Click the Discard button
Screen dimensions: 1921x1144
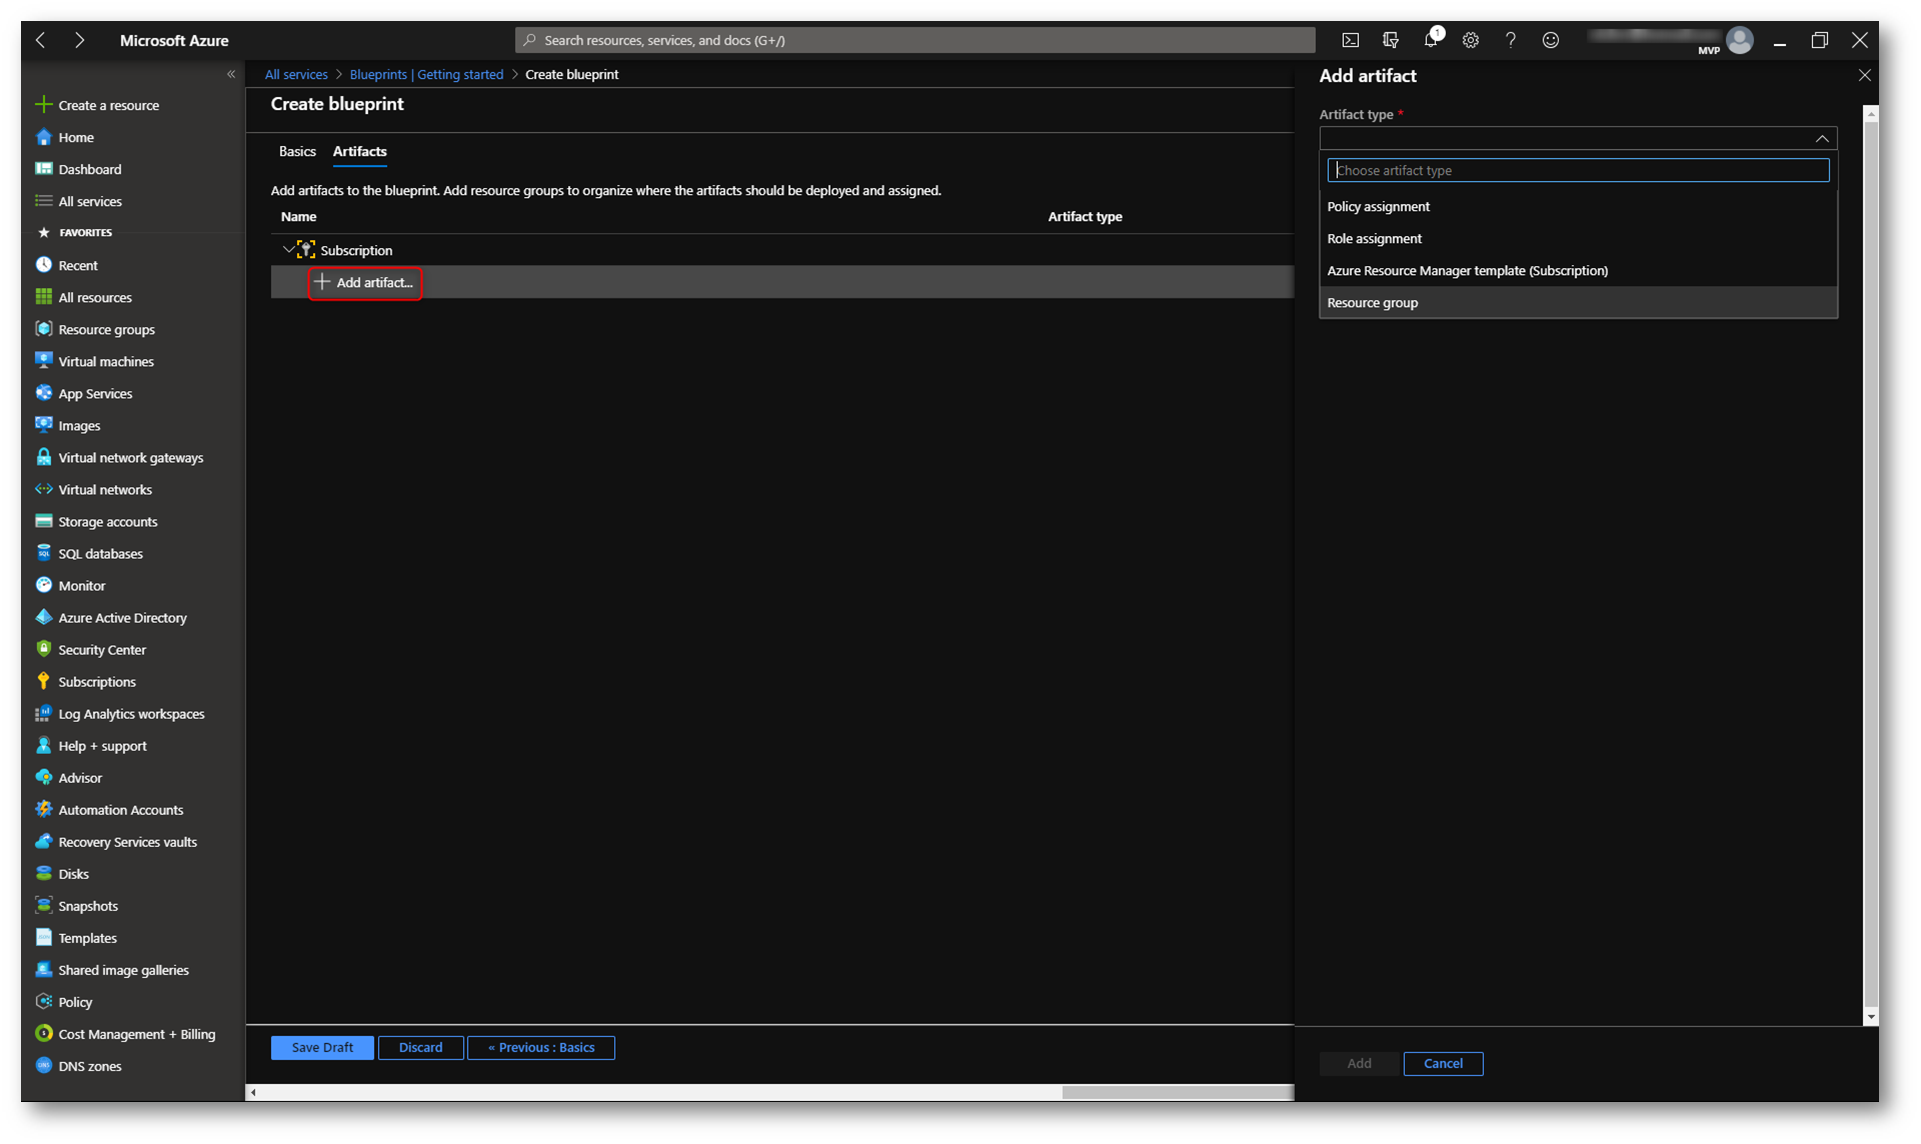point(420,1047)
